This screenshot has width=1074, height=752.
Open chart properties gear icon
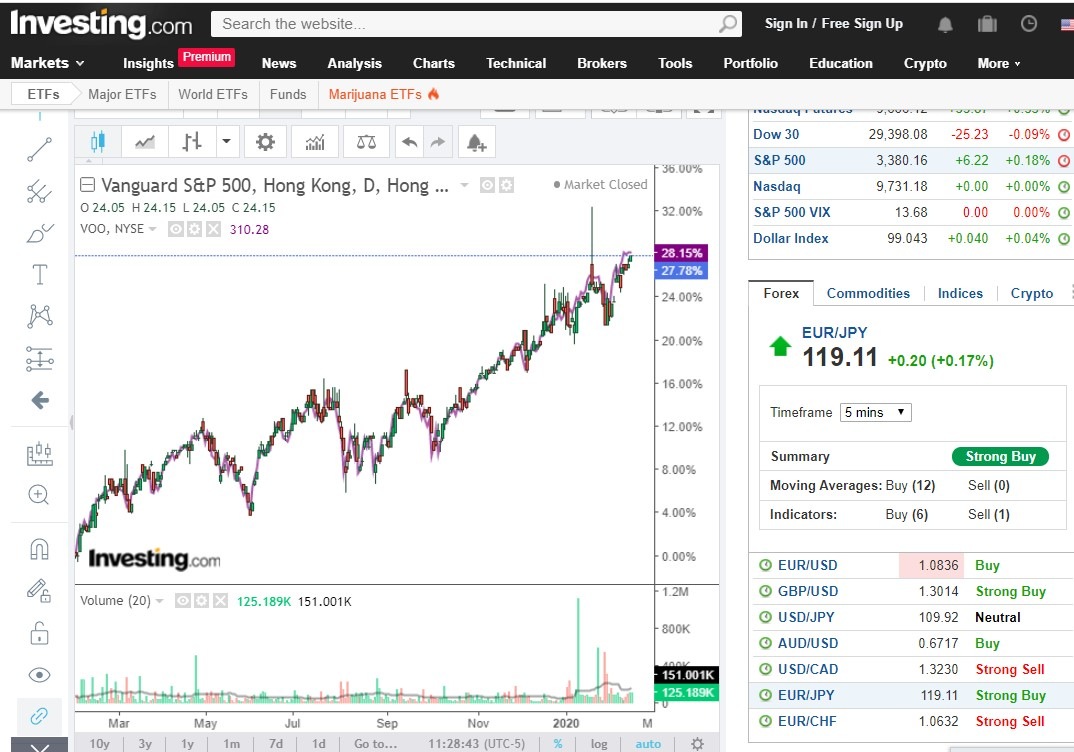(x=265, y=142)
